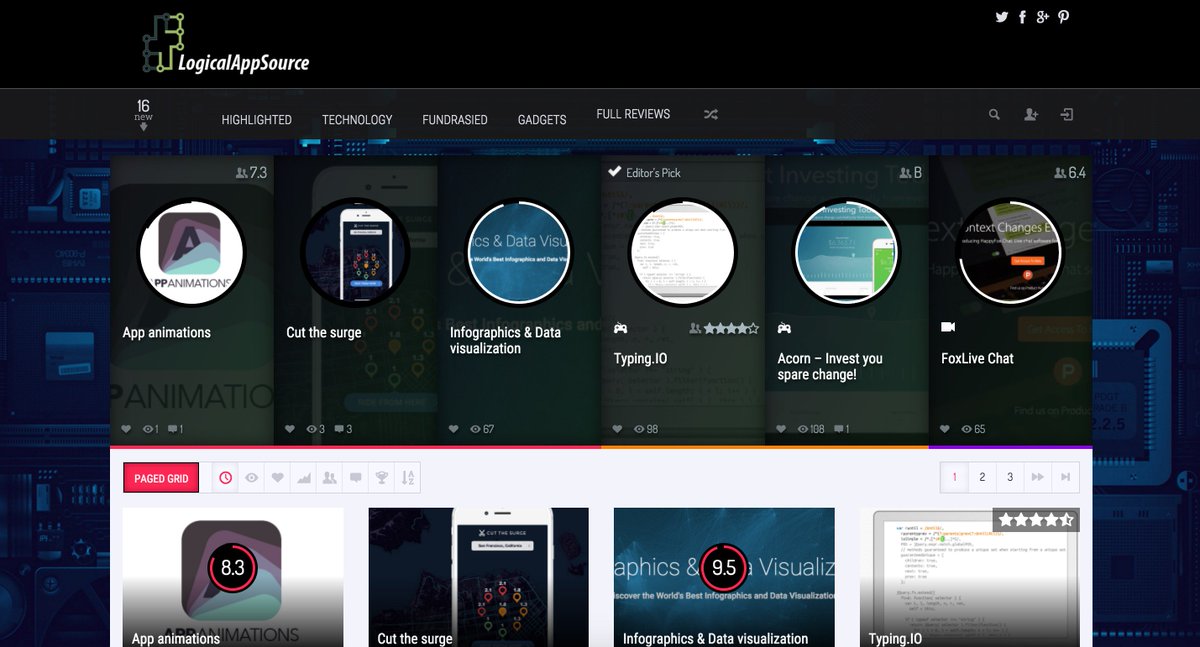The image size is (1200, 647).
Task: Sort grid by likes heart icon
Action: tap(278, 478)
